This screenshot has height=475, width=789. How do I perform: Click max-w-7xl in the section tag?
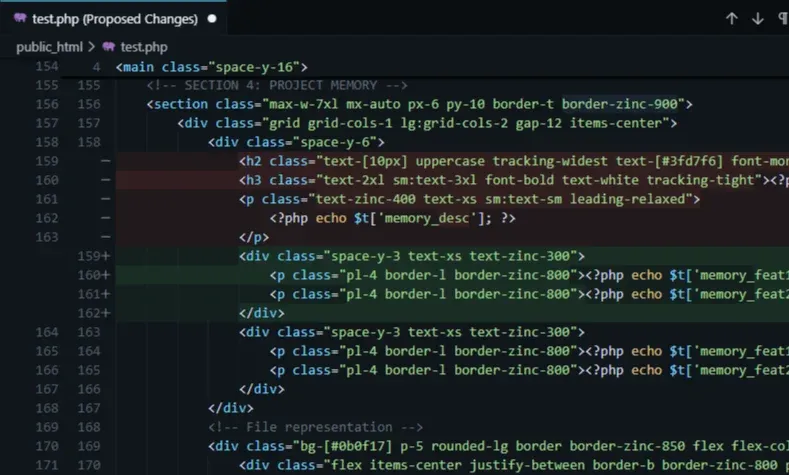tap(303, 104)
